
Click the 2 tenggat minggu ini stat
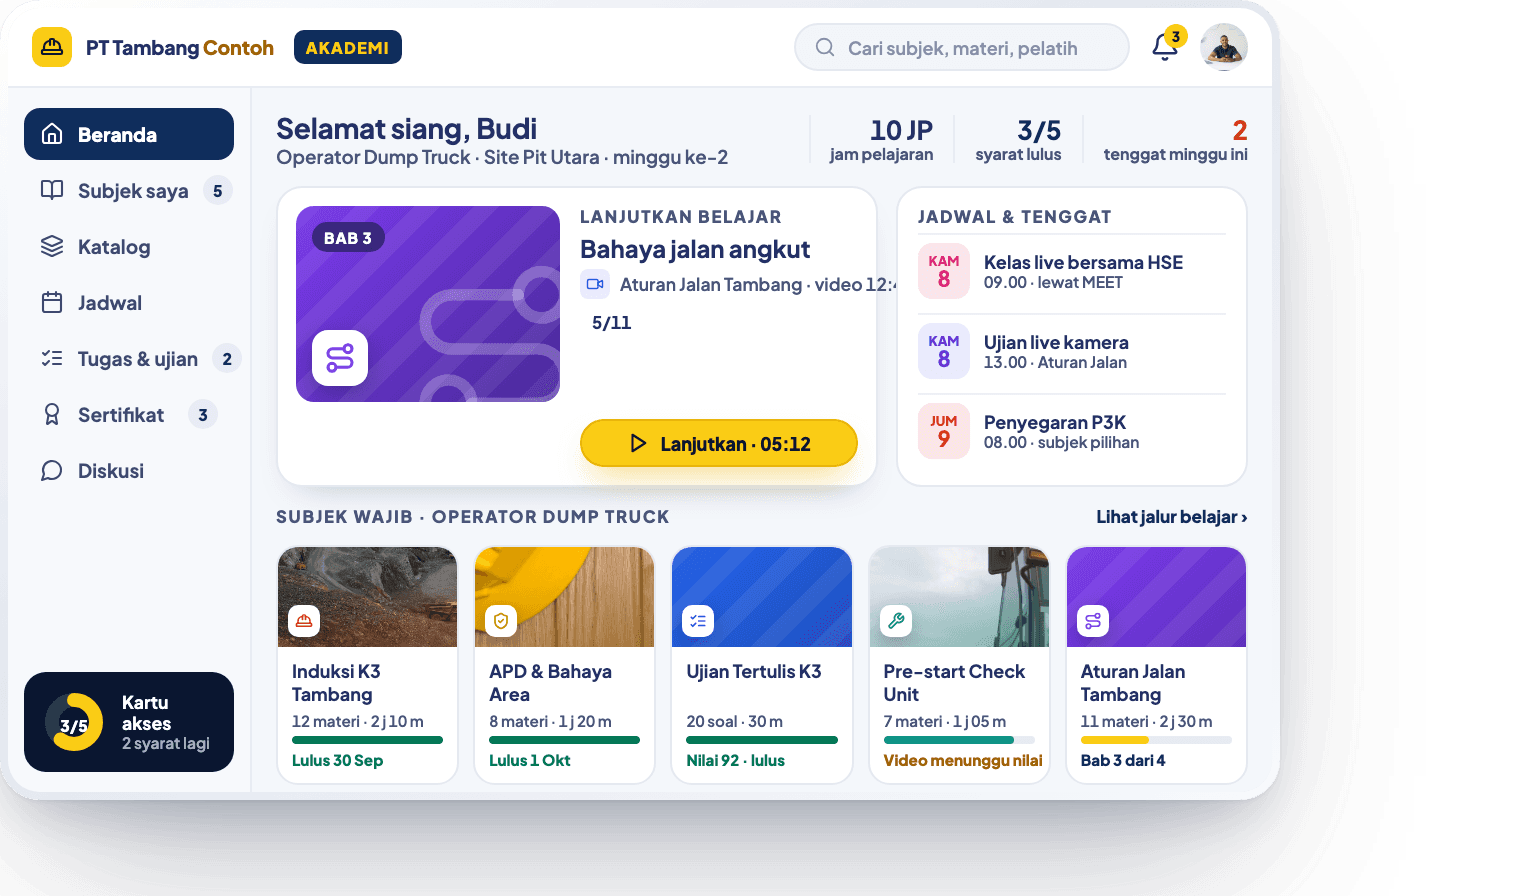[x=1176, y=140]
